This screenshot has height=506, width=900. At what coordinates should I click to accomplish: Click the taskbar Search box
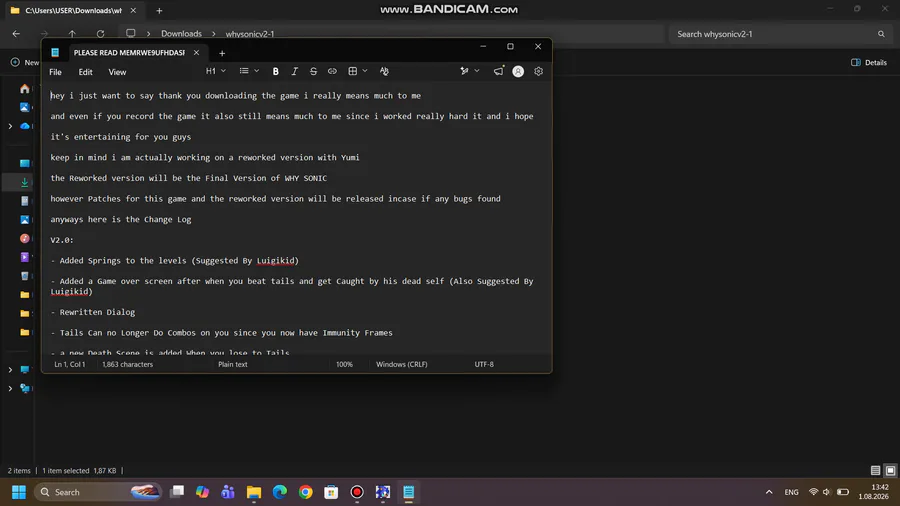[98, 492]
